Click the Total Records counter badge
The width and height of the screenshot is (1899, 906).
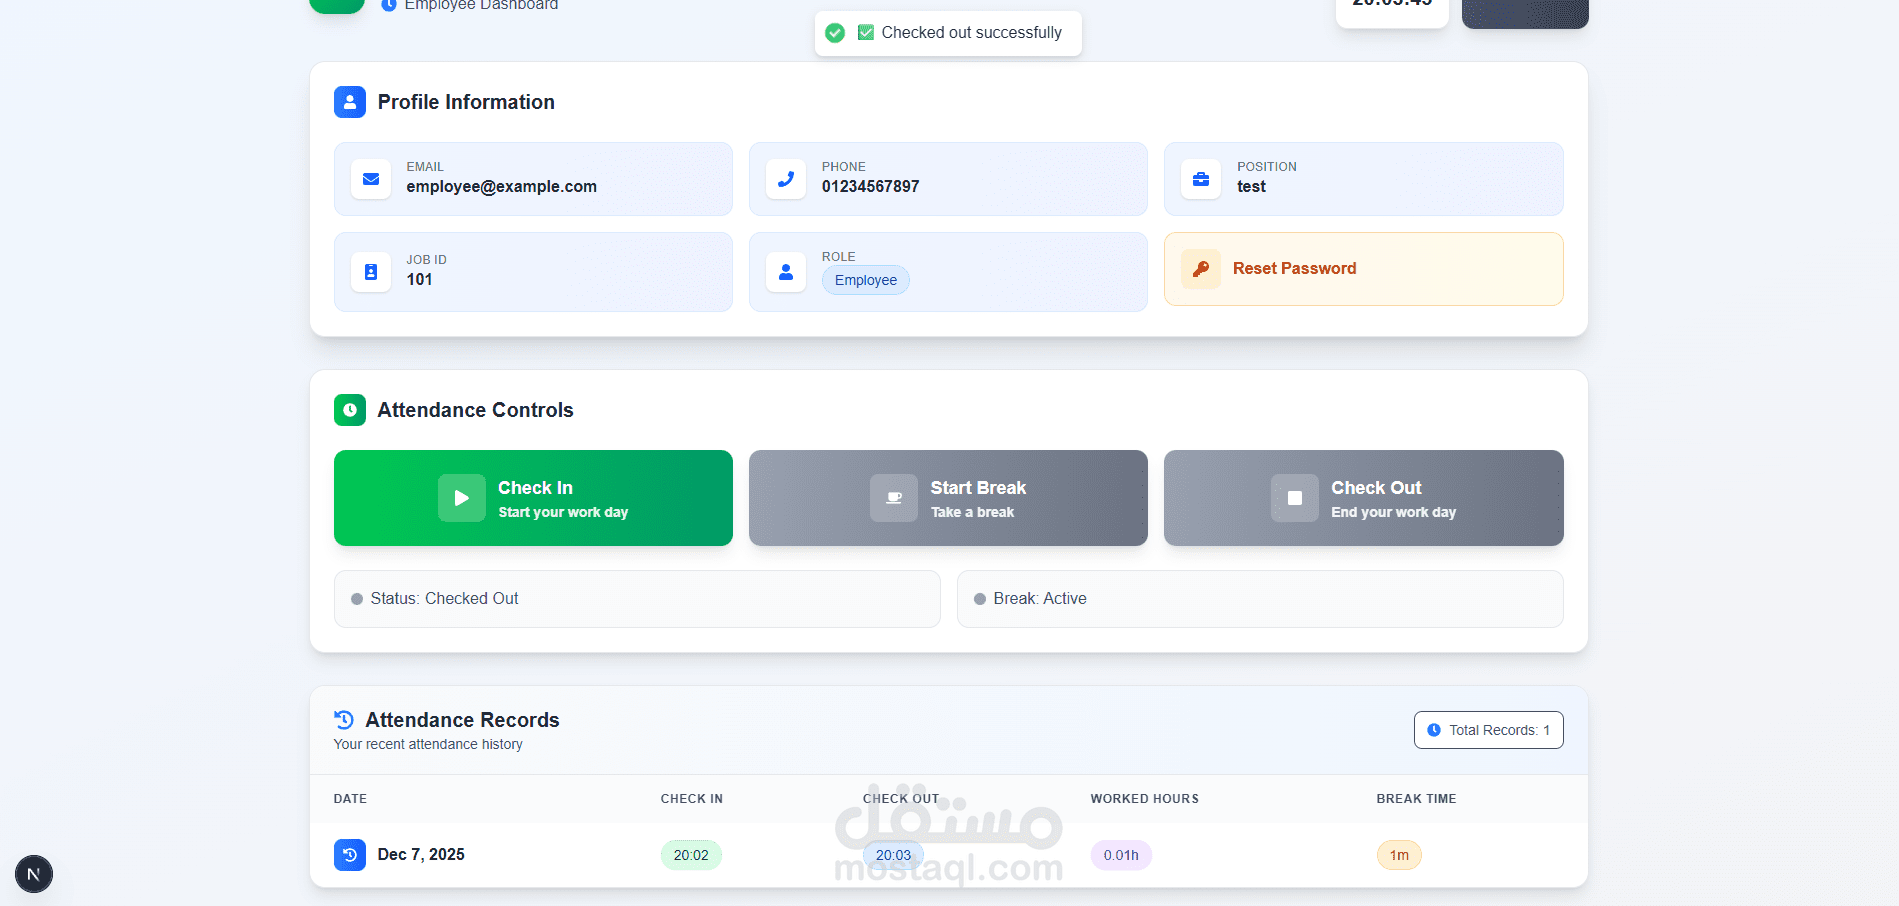1488,730
